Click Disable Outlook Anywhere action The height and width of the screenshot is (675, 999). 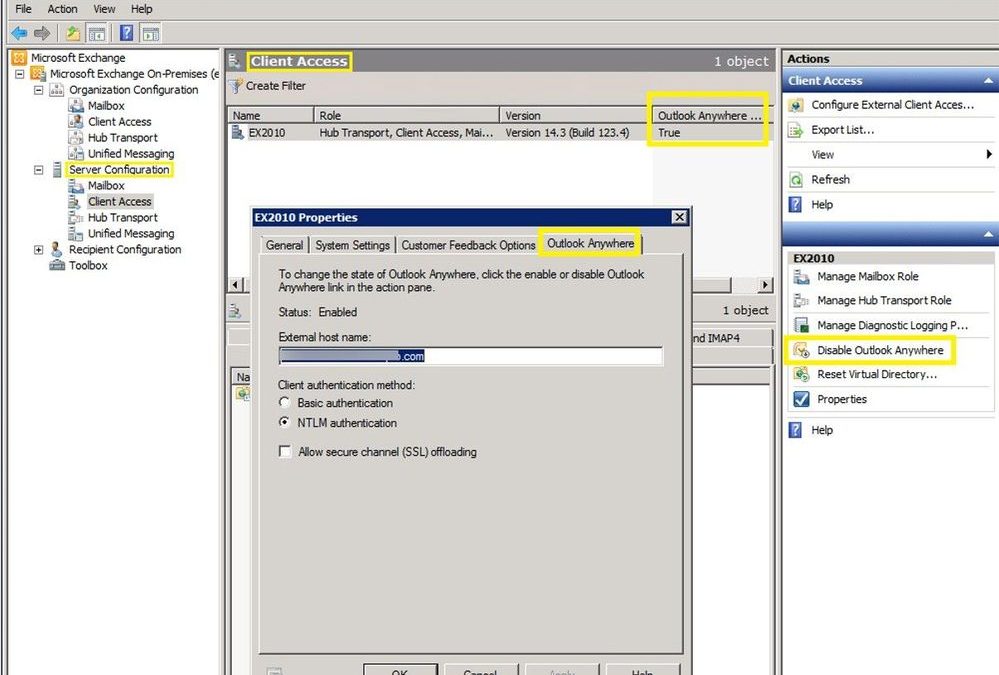(879, 351)
